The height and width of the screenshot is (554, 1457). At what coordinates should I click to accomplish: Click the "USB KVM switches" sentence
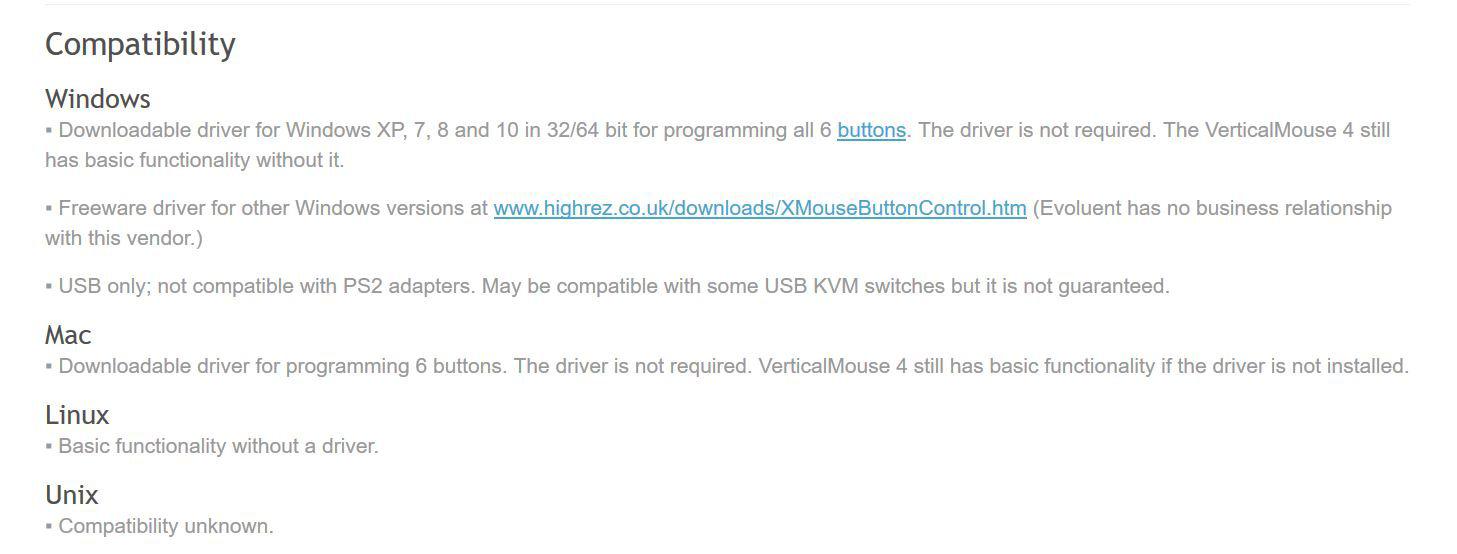point(826,286)
